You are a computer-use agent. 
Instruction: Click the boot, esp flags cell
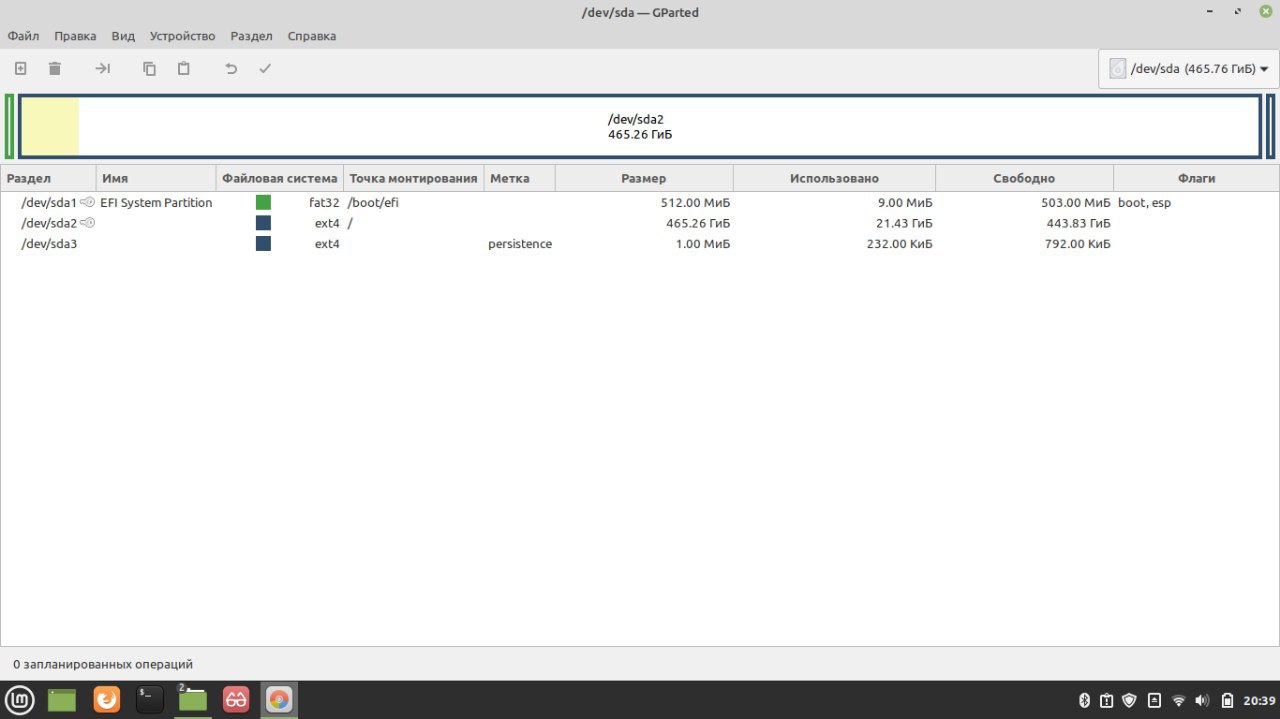click(x=1144, y=202)
